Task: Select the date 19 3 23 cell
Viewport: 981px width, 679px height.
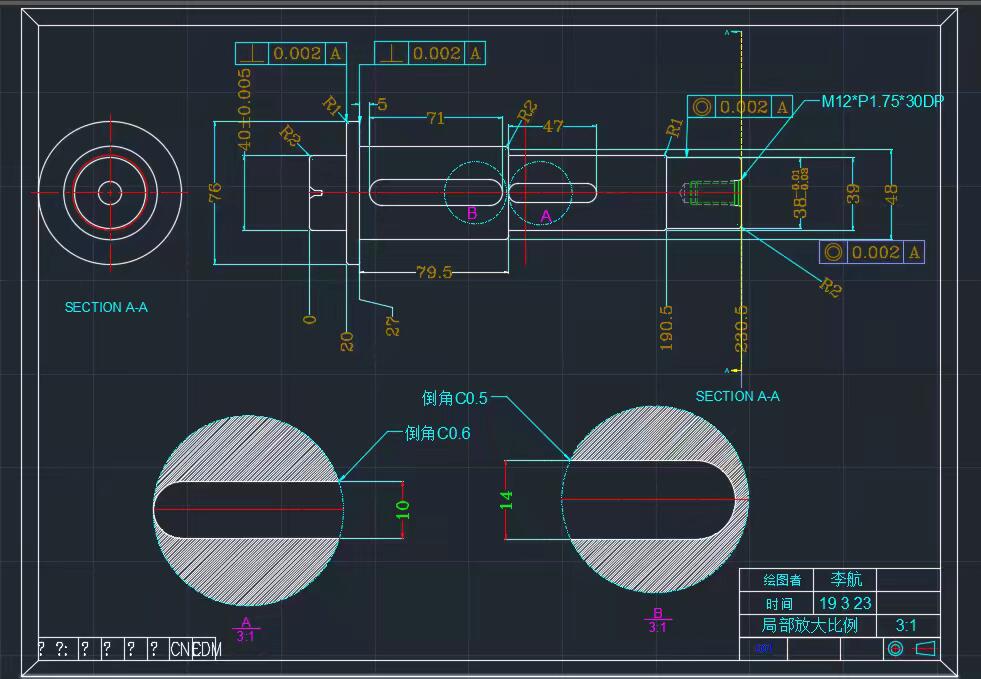Action: 845,603
